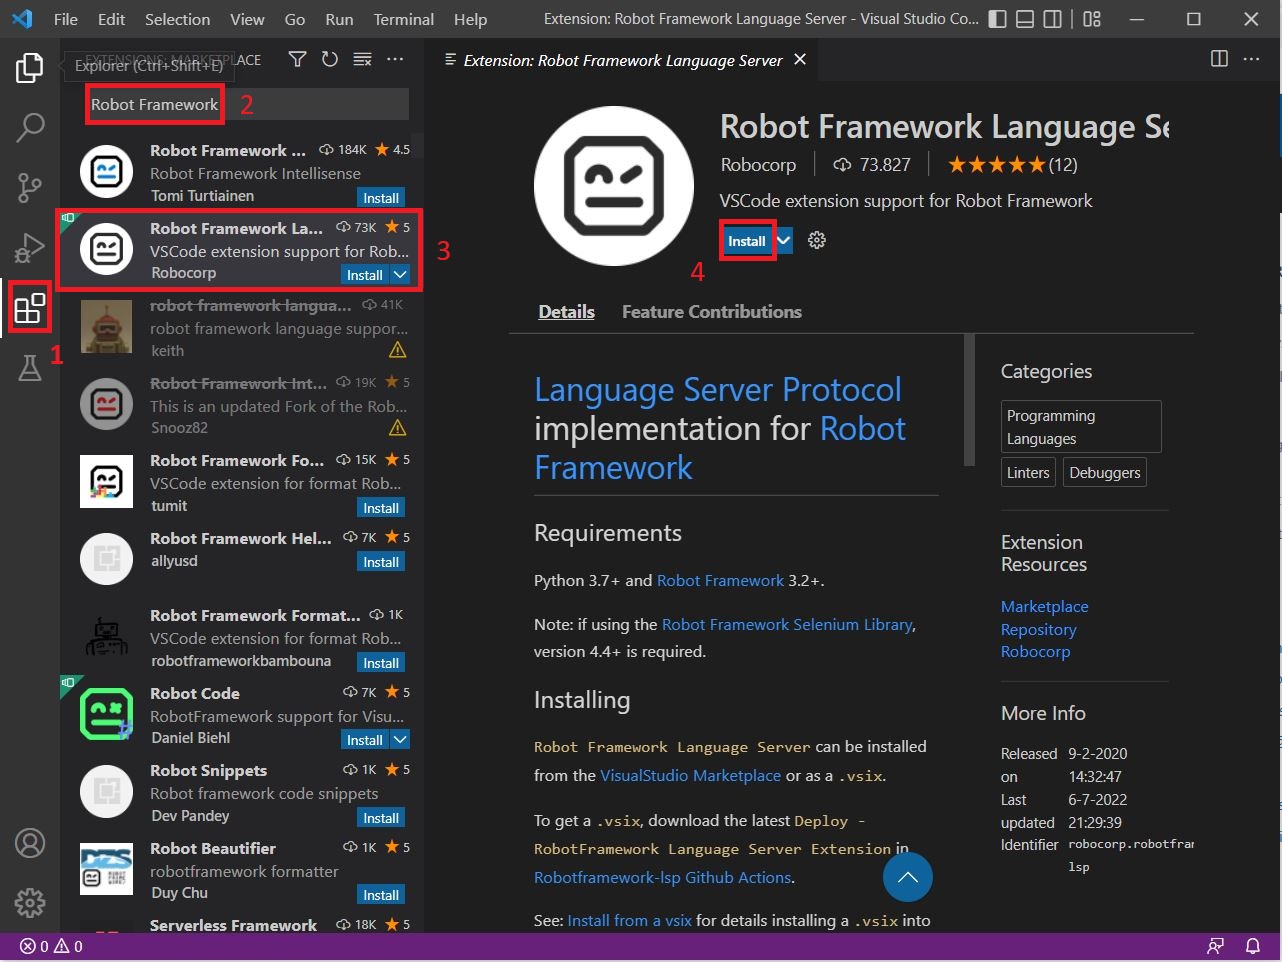This screenshot has width=1282, height=962.
Task: Open the Install from a vsix link
Action: [x=629, y=920]
